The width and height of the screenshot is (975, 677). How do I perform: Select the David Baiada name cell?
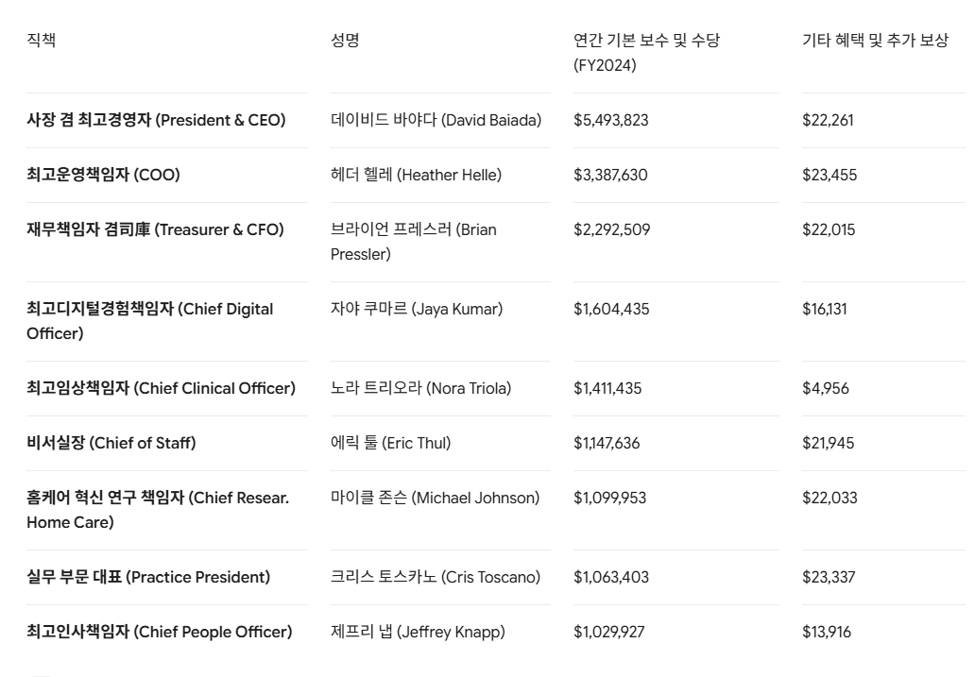pyautogui.click(x=436, y=120)
